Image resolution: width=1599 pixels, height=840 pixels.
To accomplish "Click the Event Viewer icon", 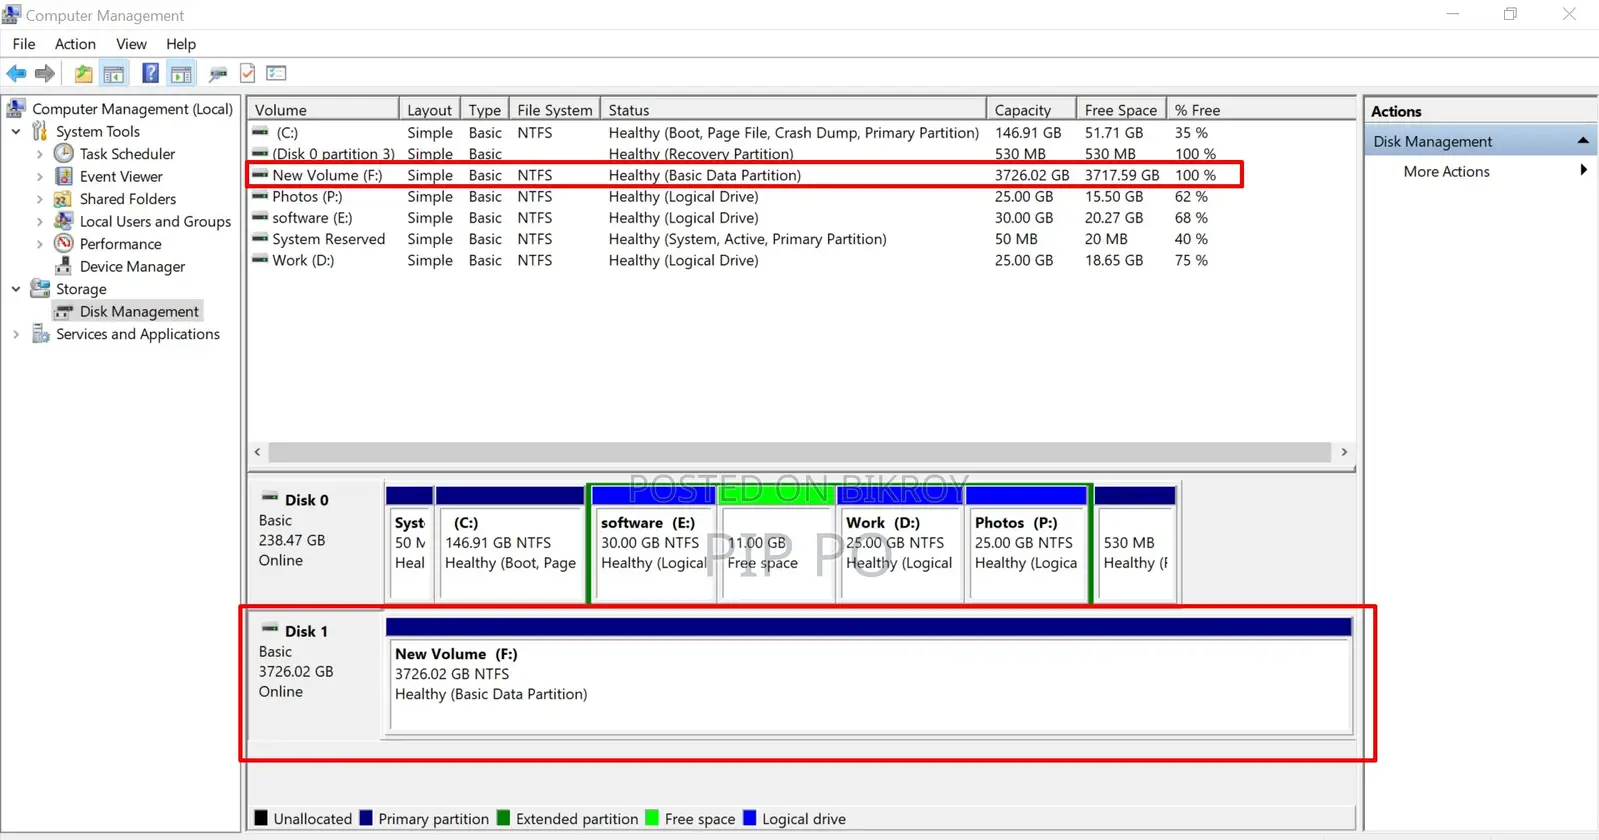I will tap(64, 176).
